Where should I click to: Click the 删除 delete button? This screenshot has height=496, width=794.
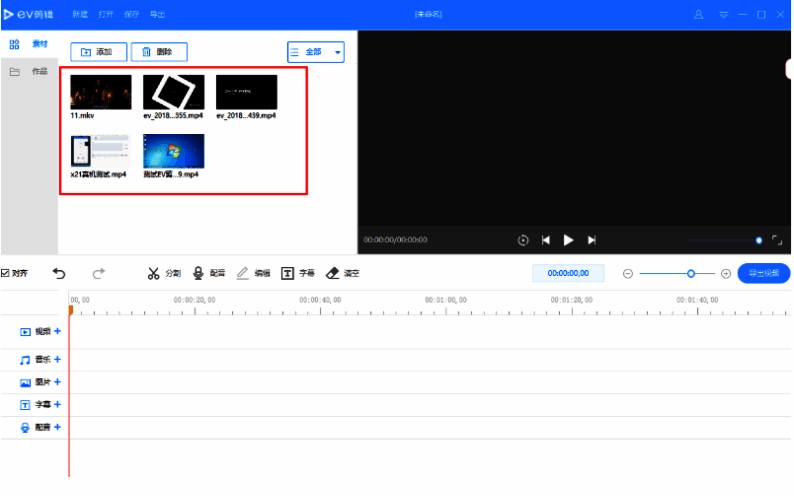(x=159, y=52)
